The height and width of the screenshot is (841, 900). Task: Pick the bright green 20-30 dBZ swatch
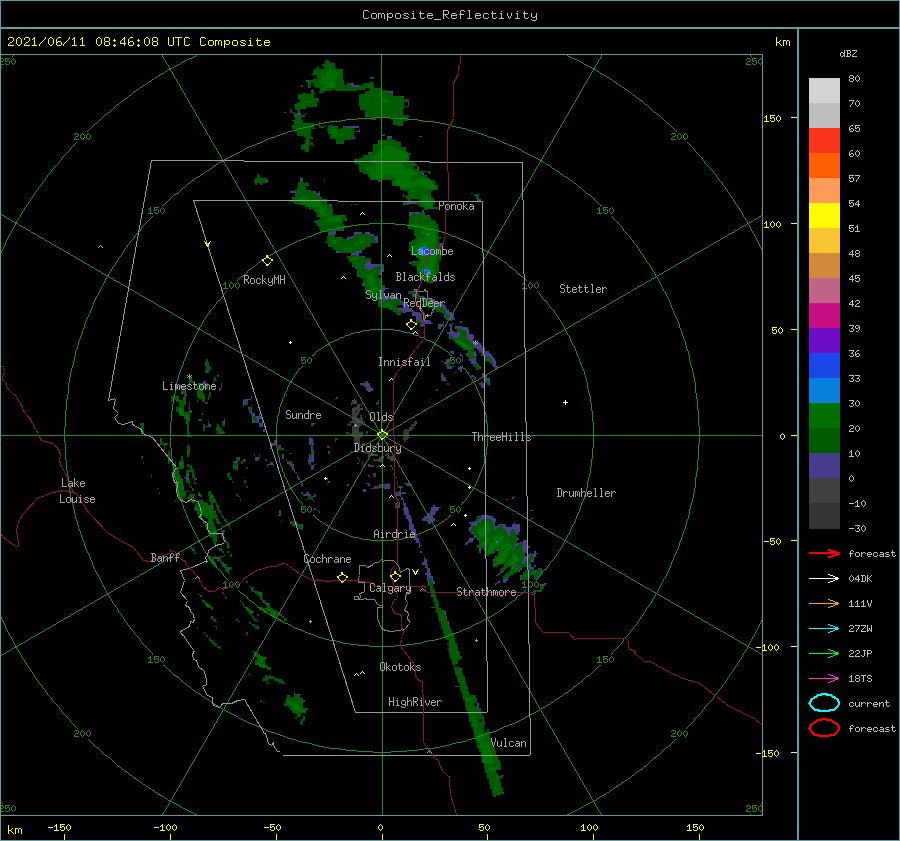(824, 415)
